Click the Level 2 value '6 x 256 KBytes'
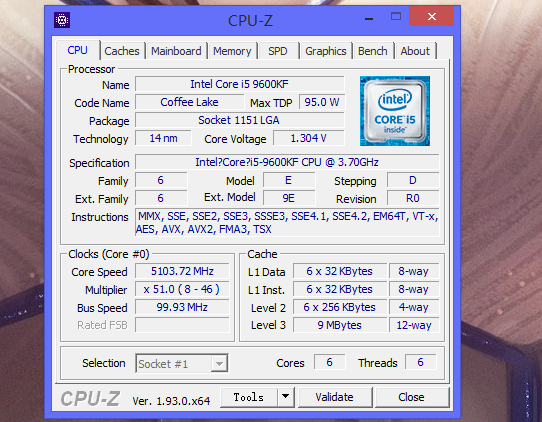The image size is (542, 422). [339, 307]
